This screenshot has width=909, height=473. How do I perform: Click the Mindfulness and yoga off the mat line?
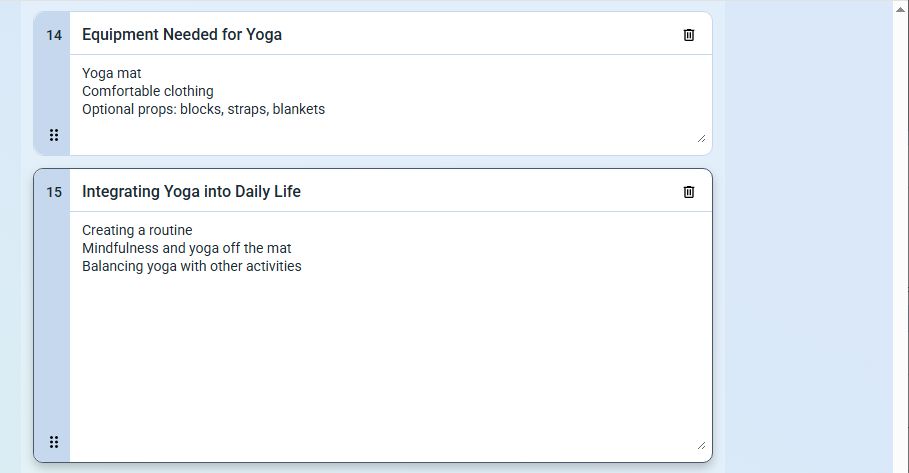(187, 249)
